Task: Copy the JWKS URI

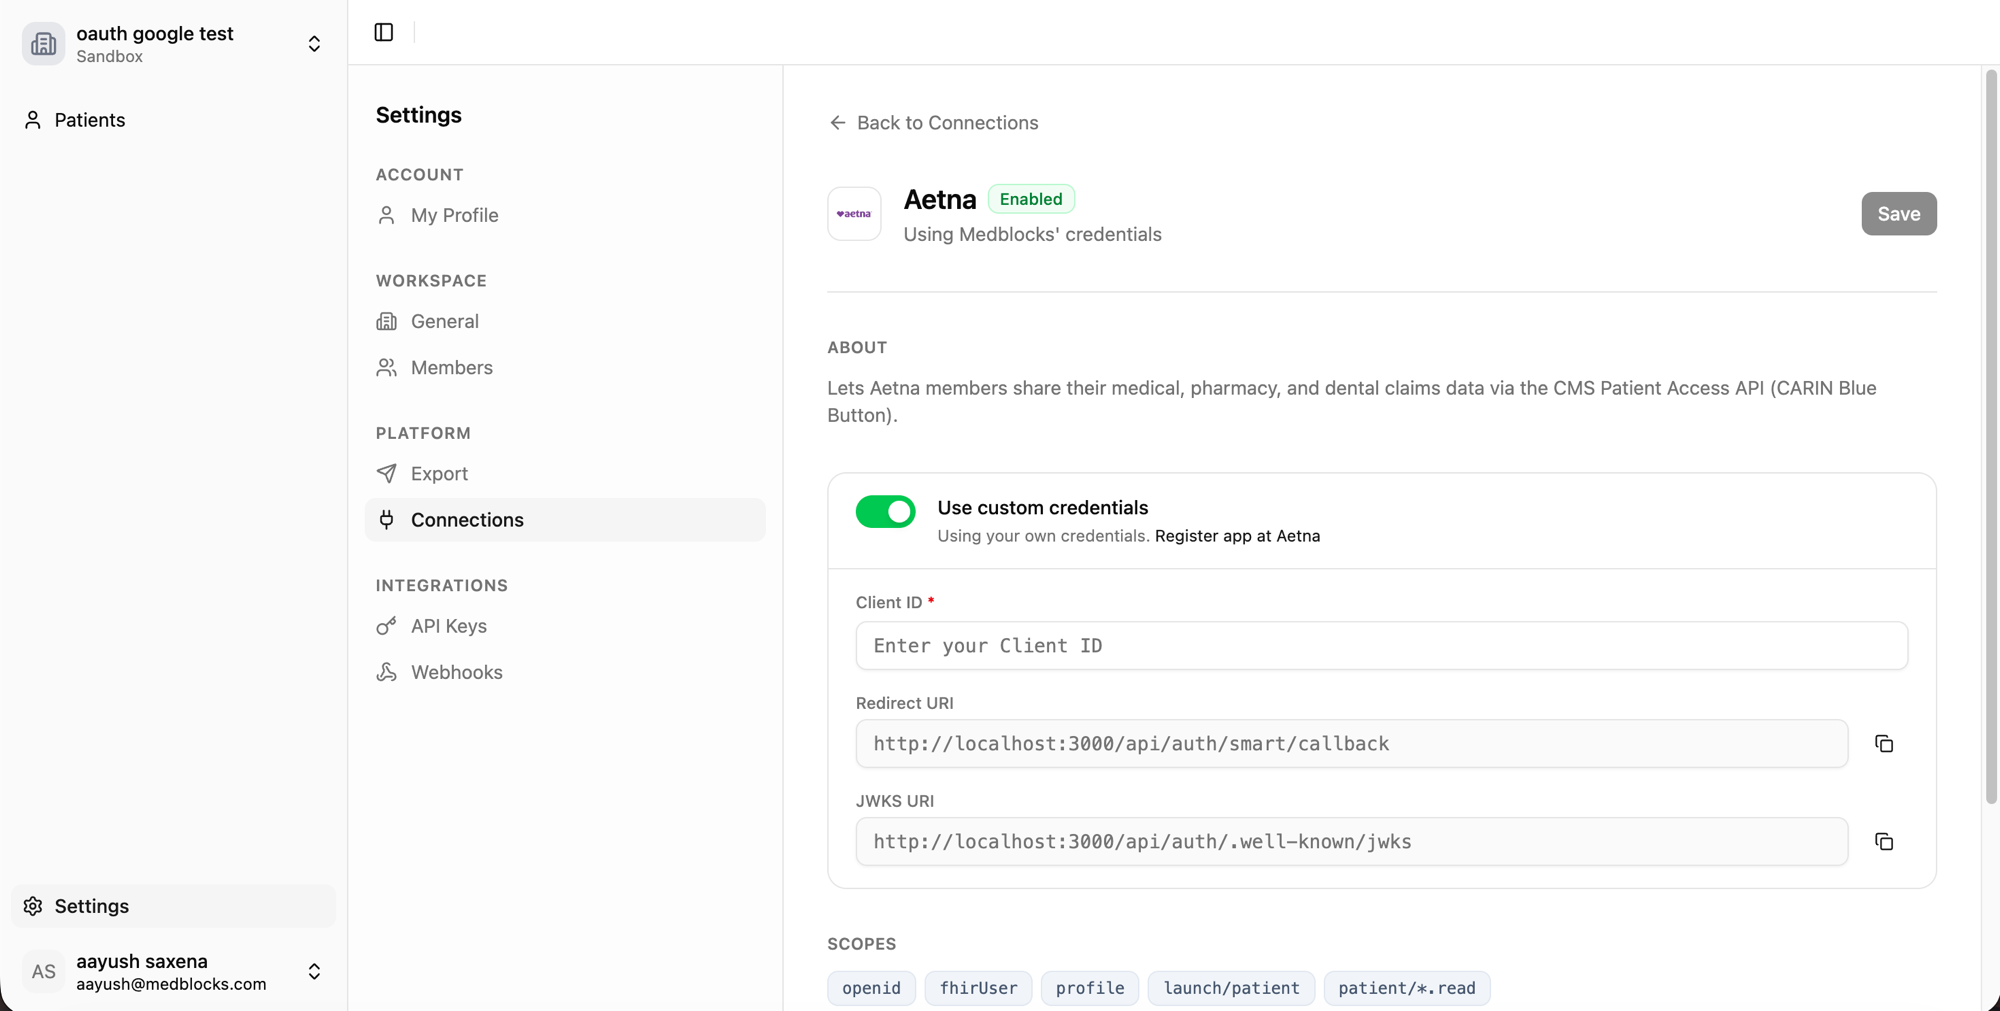Action: 1884,841
